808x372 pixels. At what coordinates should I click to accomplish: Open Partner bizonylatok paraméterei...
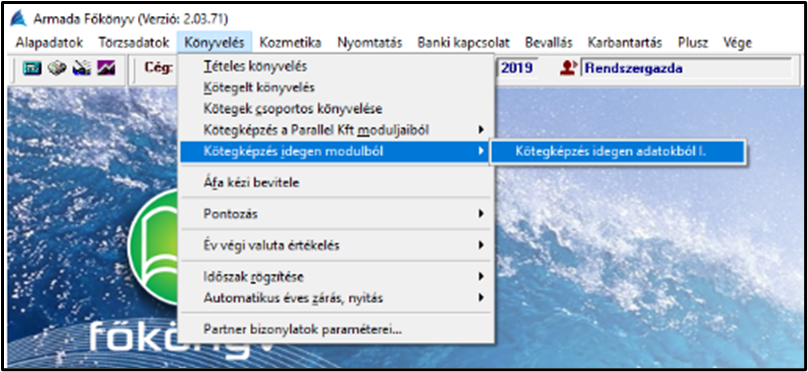pyautogui.click(x=336, y=330)
